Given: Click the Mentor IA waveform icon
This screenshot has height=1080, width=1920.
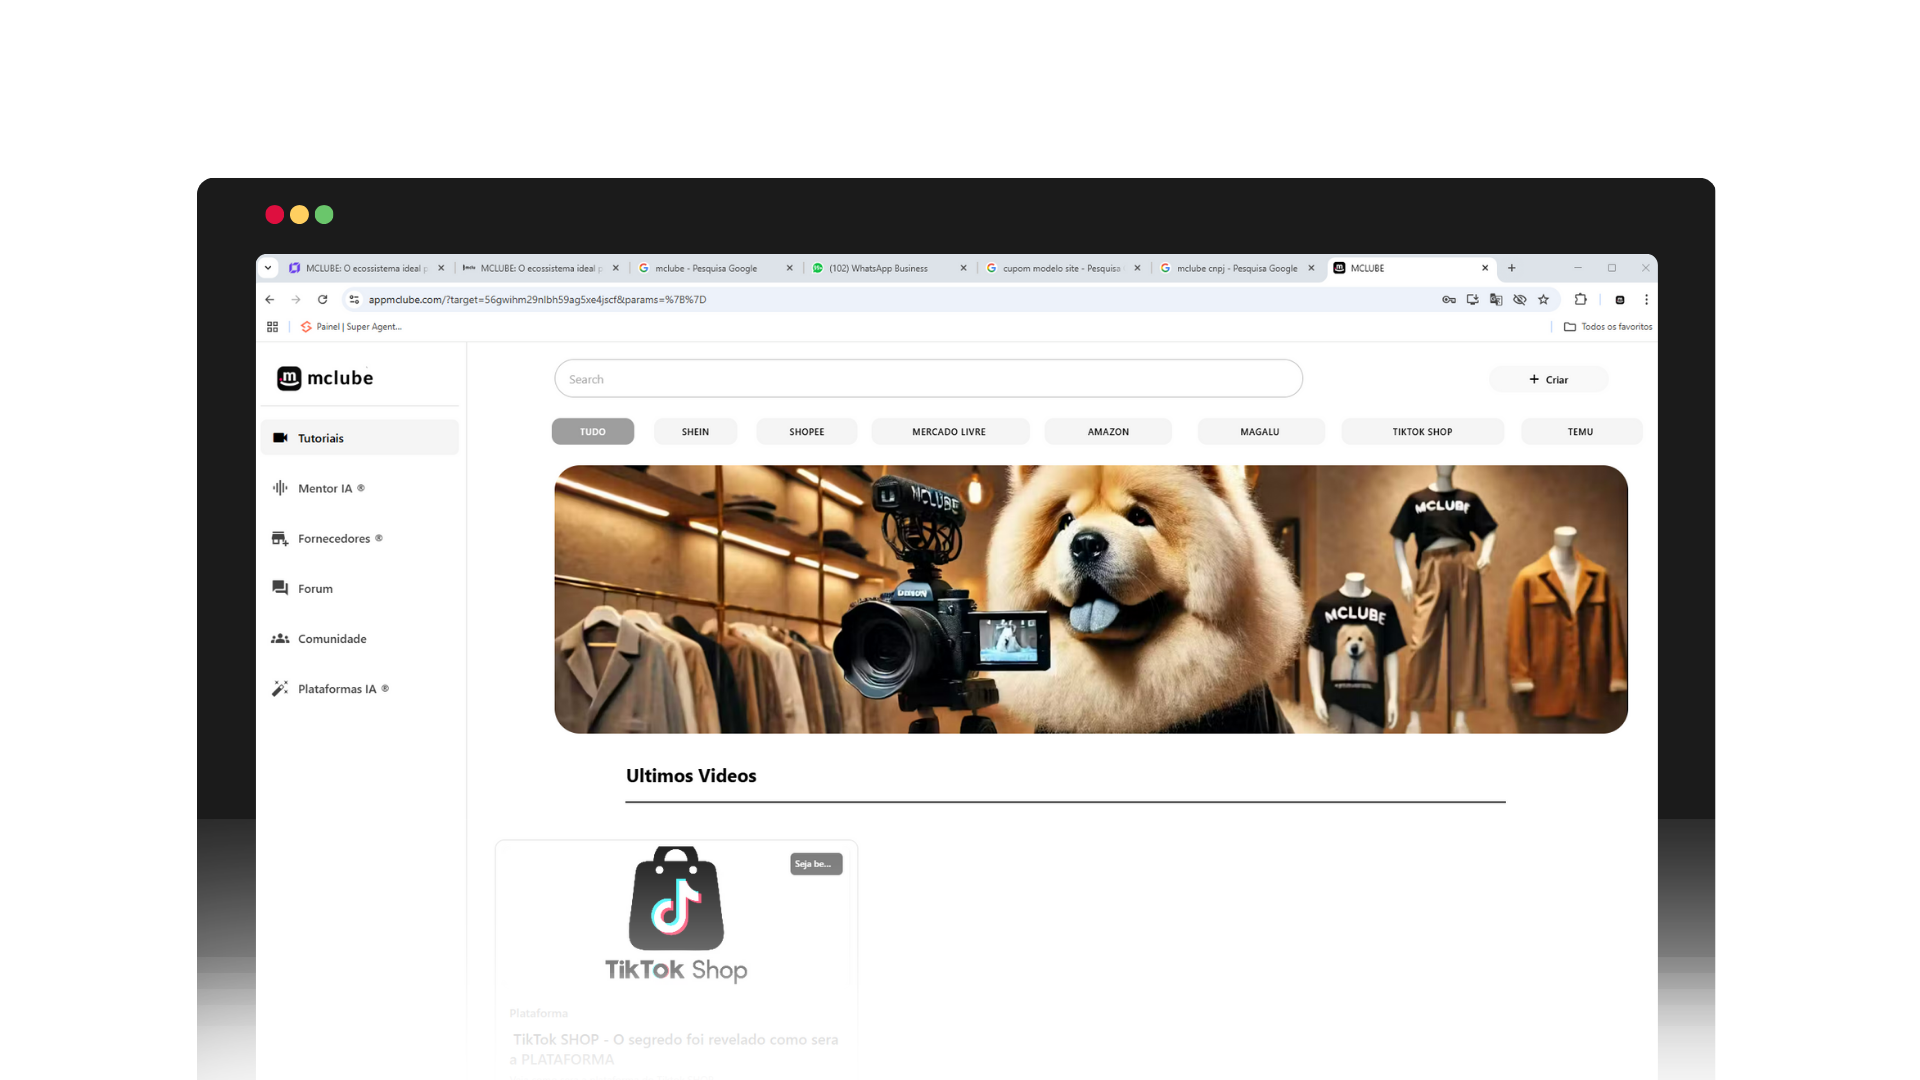Looking at the screenshot, I should [280, 488].
